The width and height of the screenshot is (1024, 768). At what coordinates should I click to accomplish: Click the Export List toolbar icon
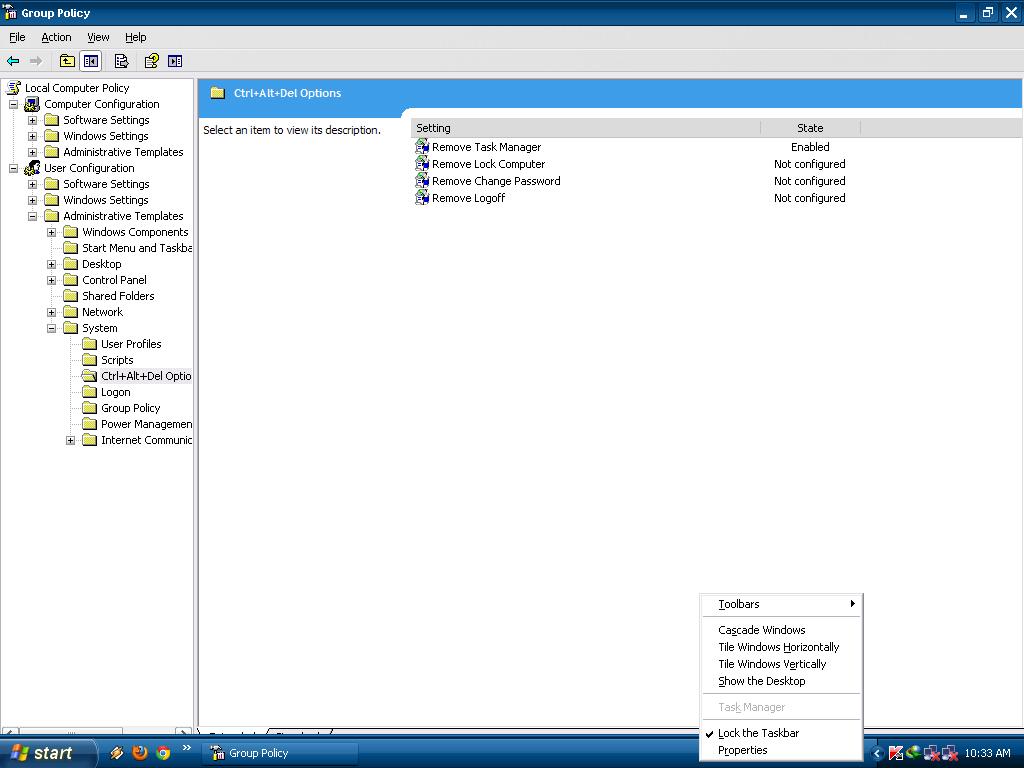click(121, 61)
